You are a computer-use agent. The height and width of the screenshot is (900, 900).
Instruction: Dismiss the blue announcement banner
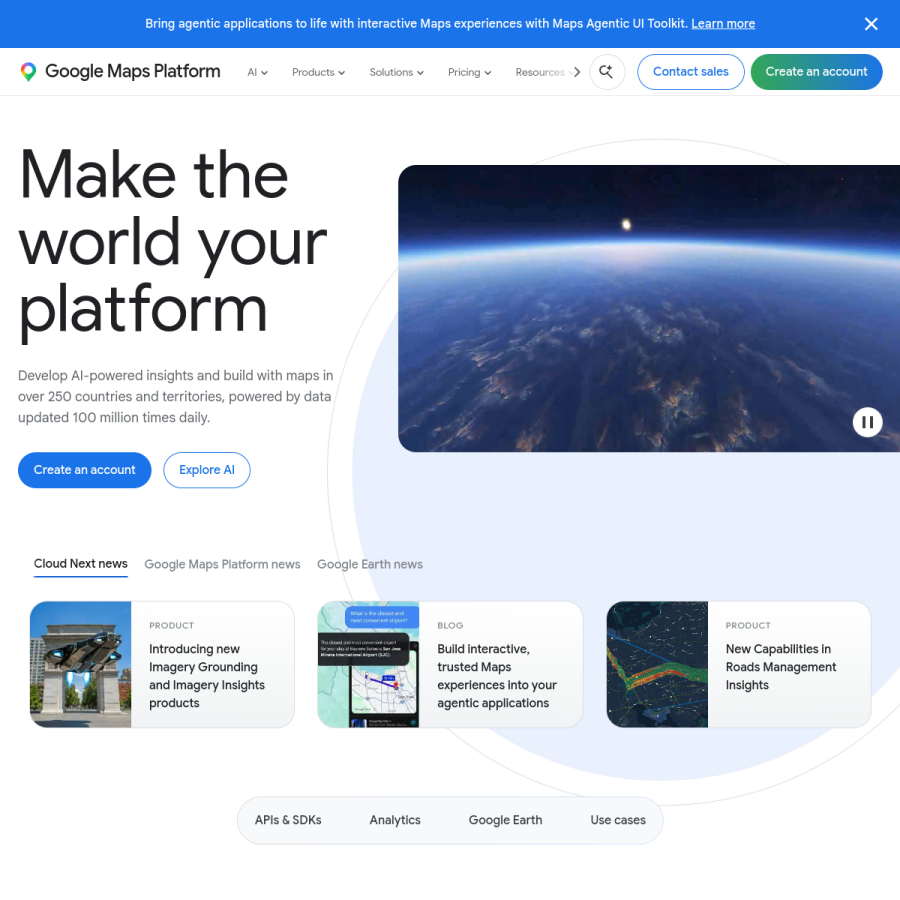(871, 24)
